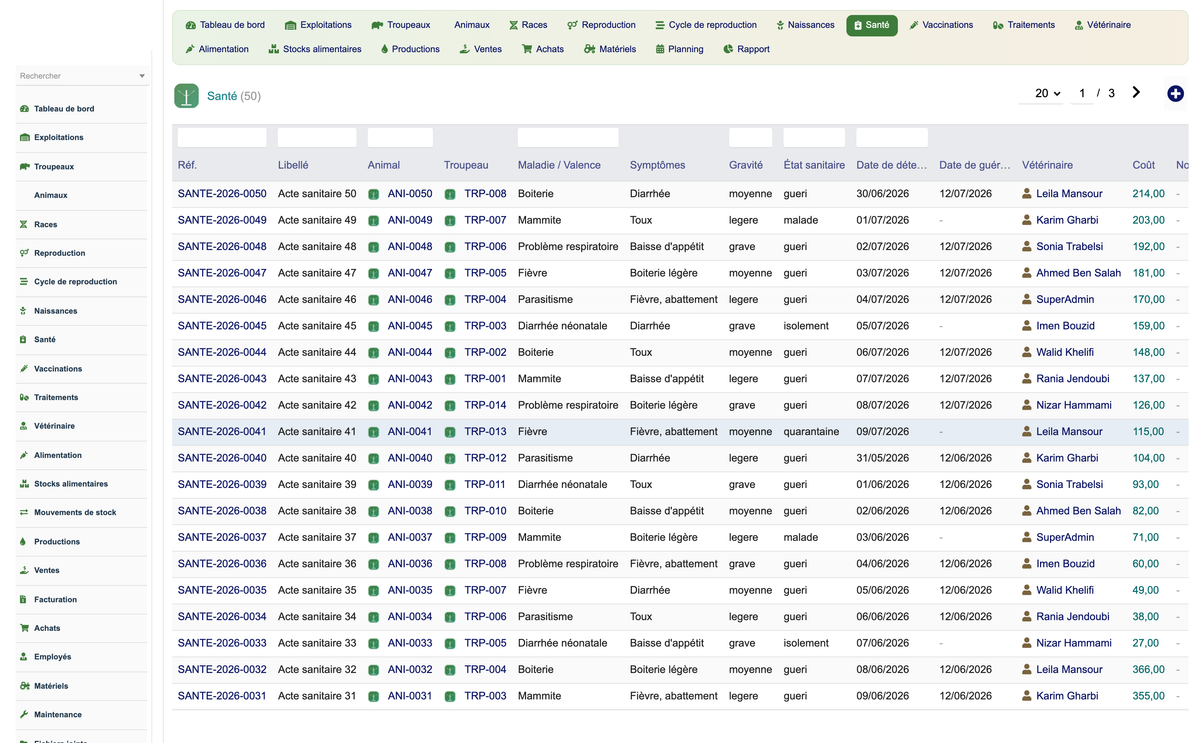Screen dimensions: 1200x743
Task: Click the Date de détection filter input
Action: (x=892, y=137)
